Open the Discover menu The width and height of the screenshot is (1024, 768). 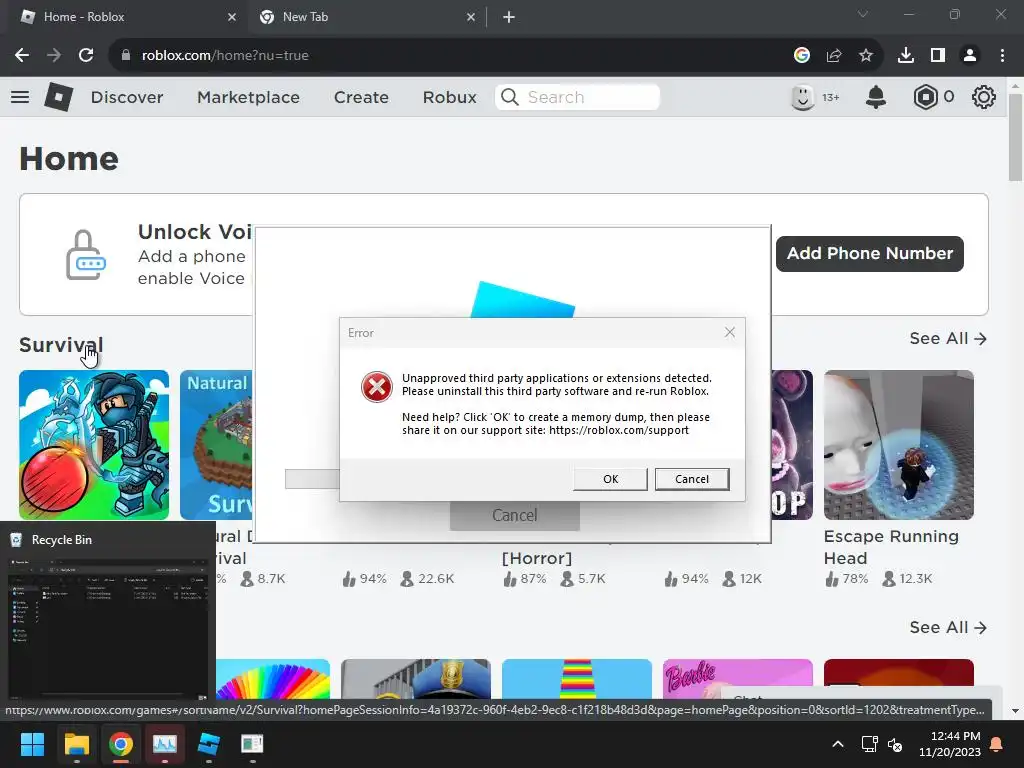pos(127,97)
